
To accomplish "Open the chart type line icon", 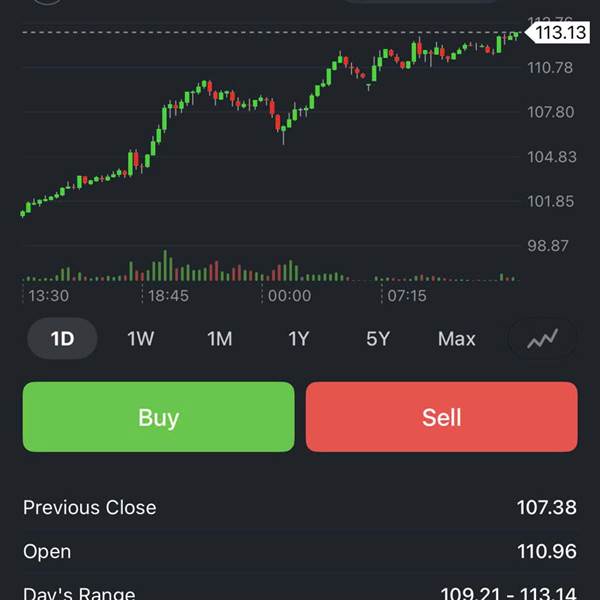I will click(x=543, y=339).
